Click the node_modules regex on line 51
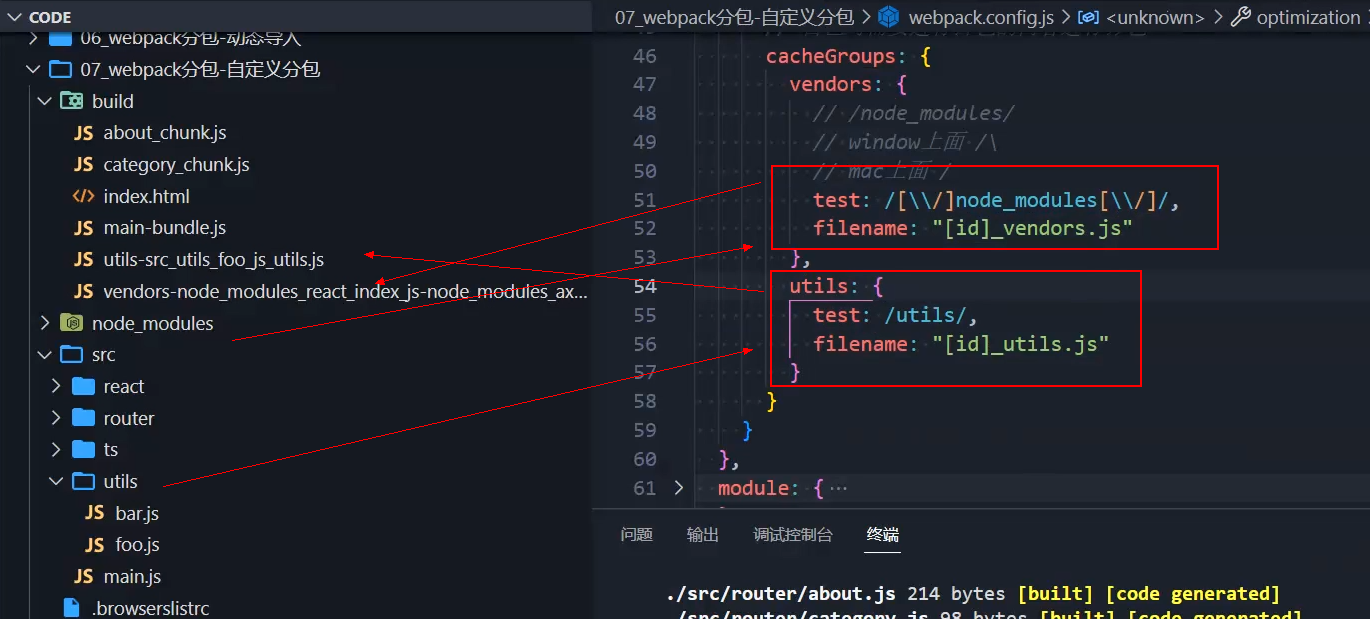 click(x=1027, y=200)
